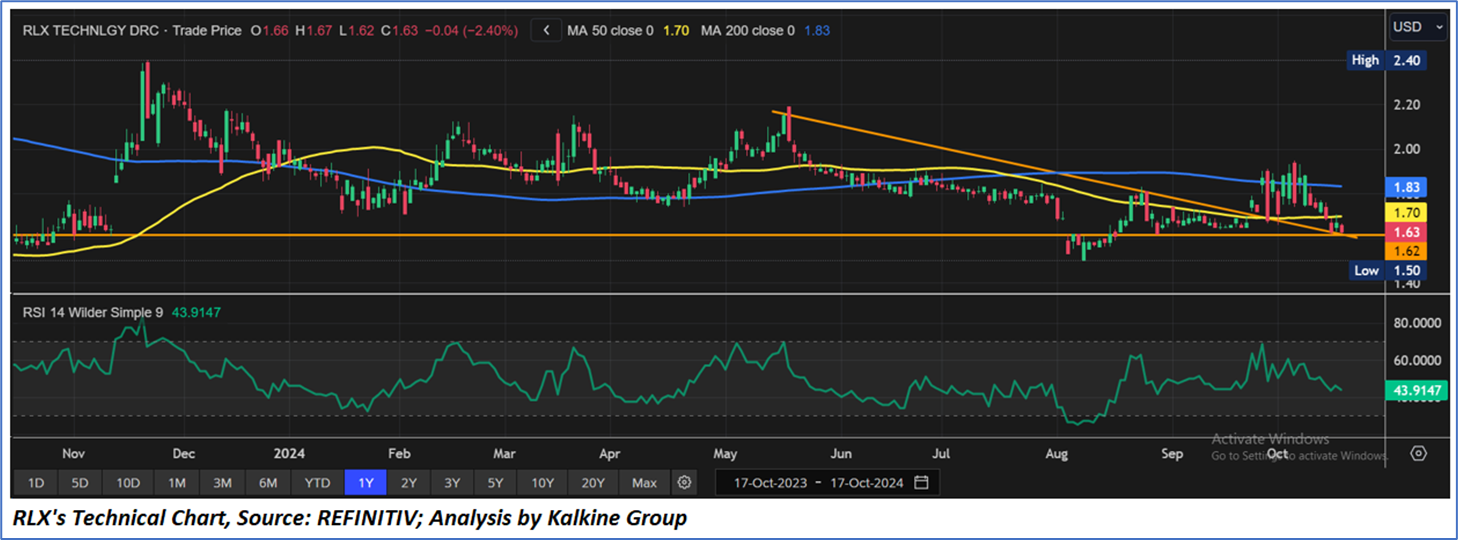Select the 5D time range

80,483
